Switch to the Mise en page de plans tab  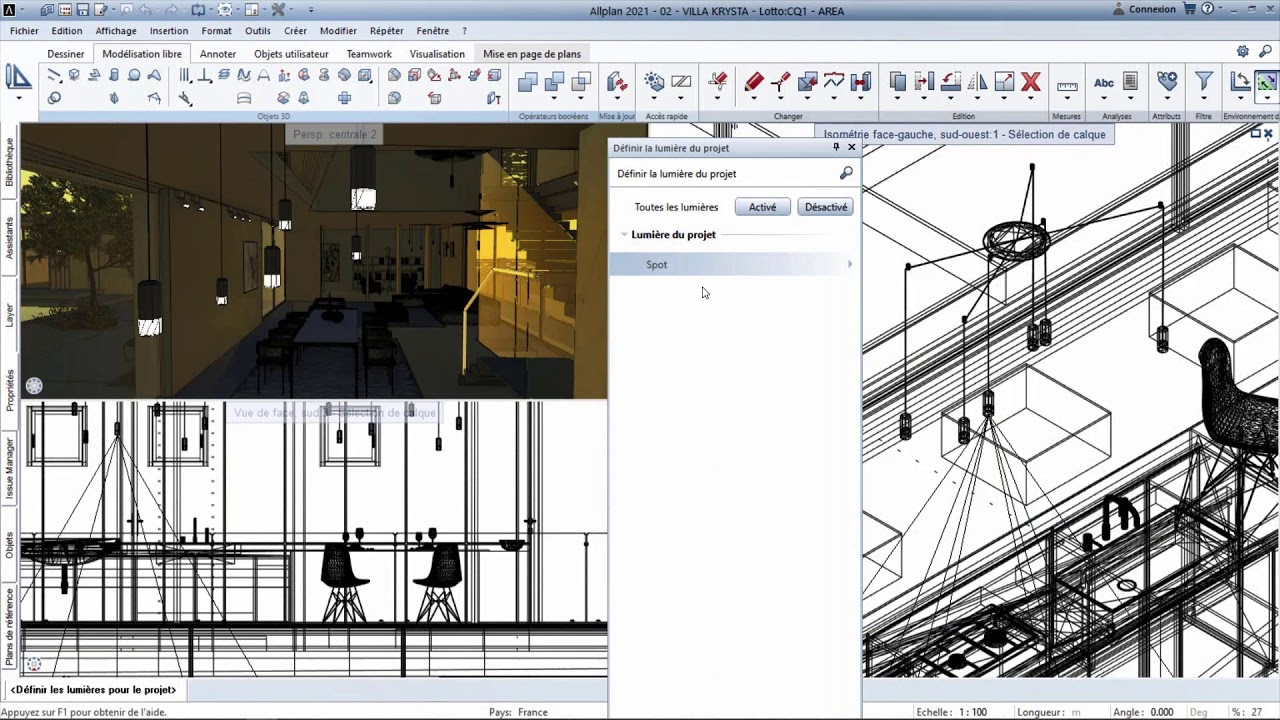pos(532,54)
